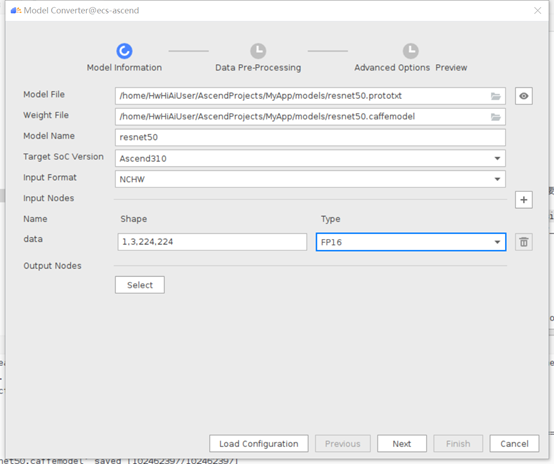Image resolution: width=554 pixels, height=464 pixels.
Task: Click the Name column header
Action: point(35,219)
